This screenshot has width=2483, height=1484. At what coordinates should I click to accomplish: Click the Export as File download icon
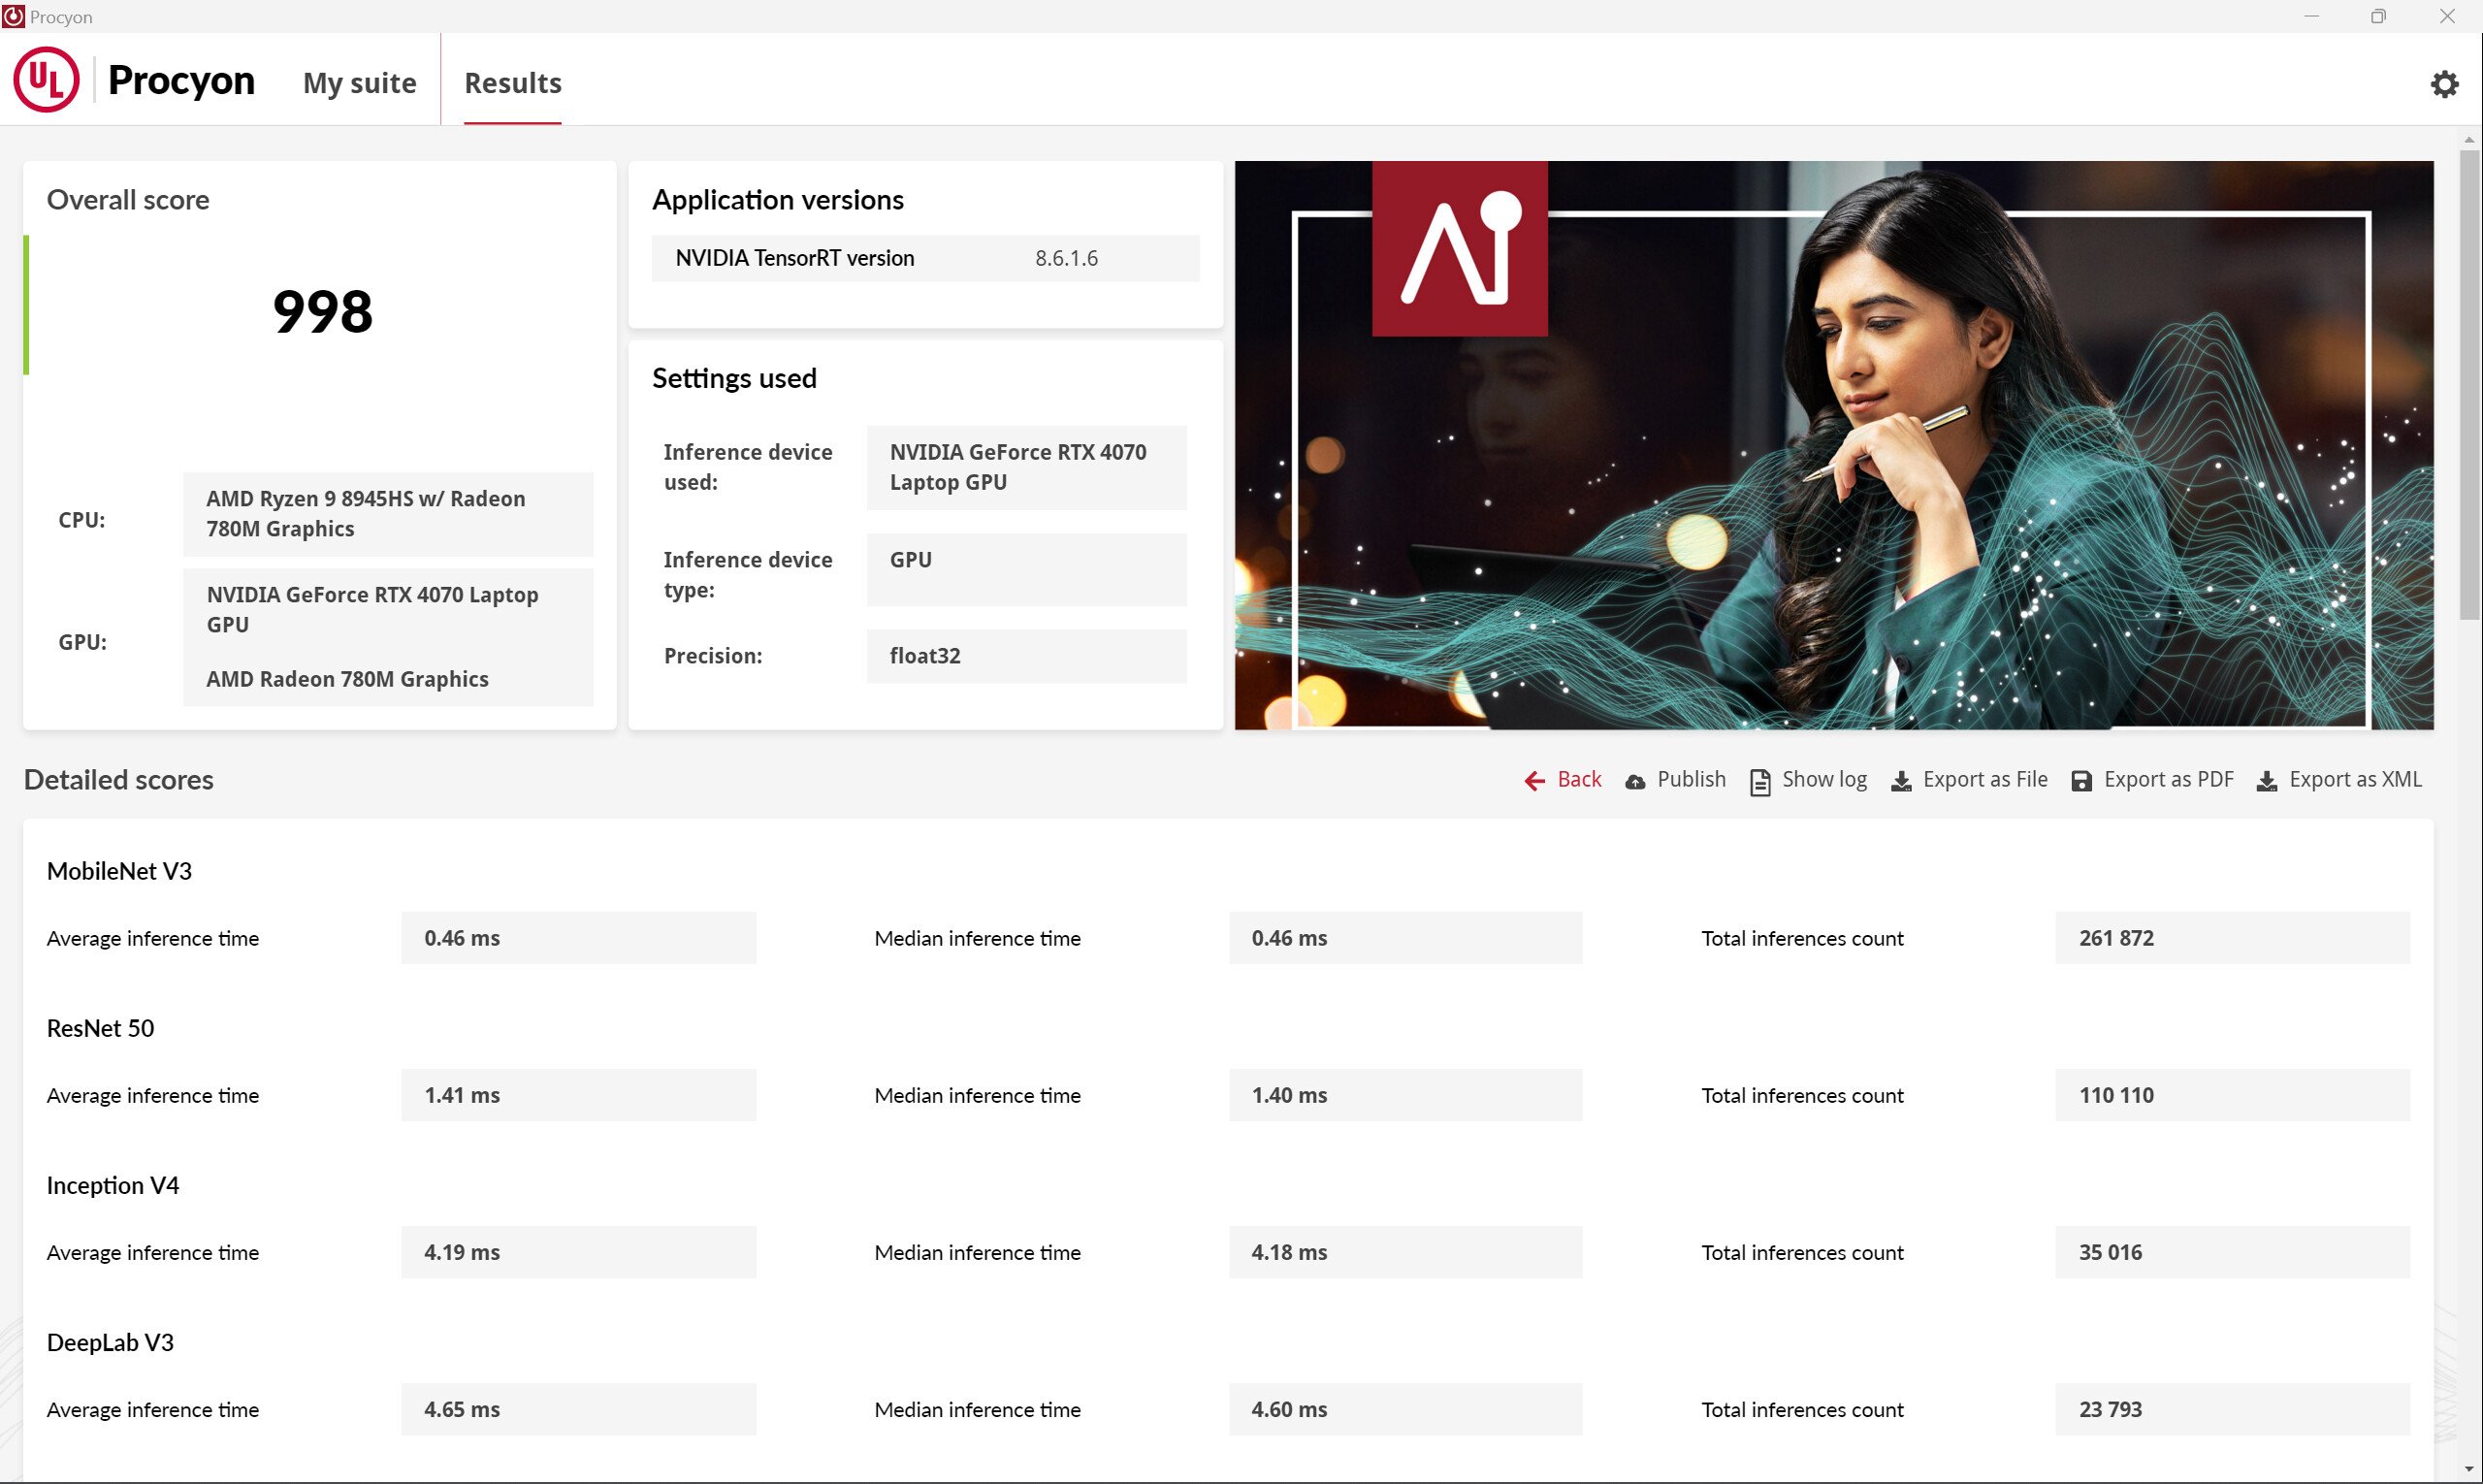[1901, 782]
